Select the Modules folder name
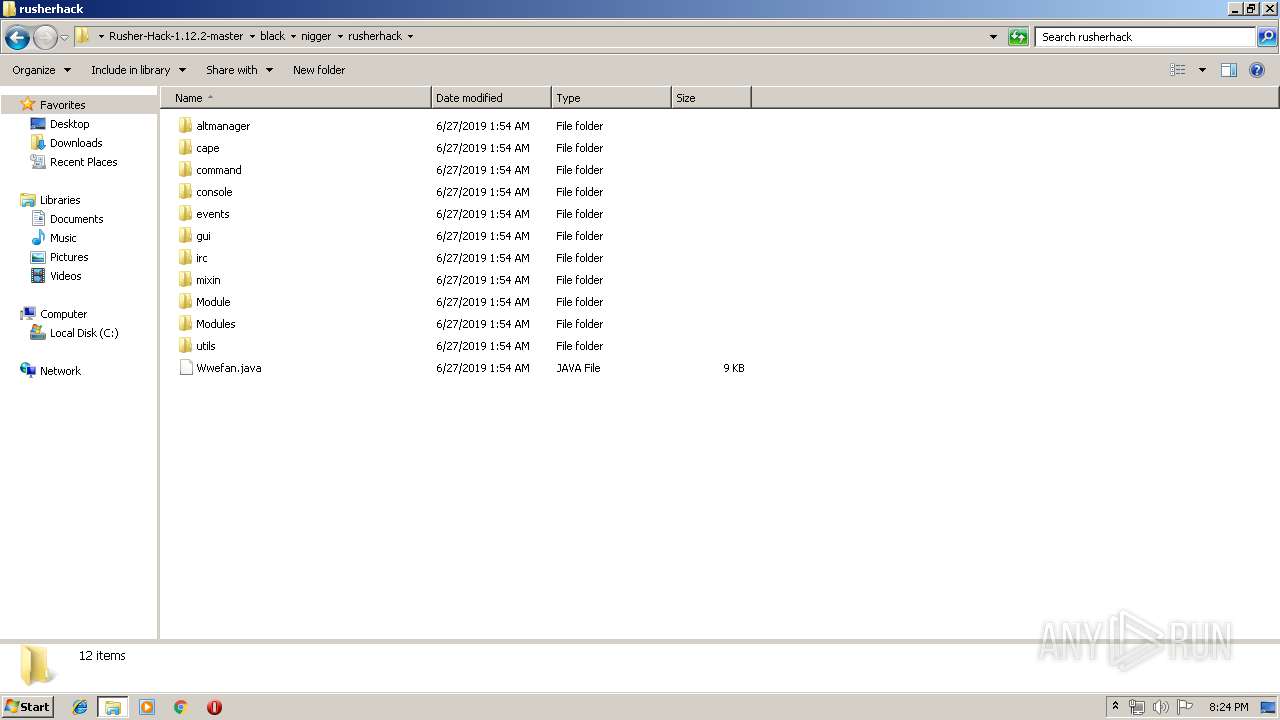 pos(216,324)
